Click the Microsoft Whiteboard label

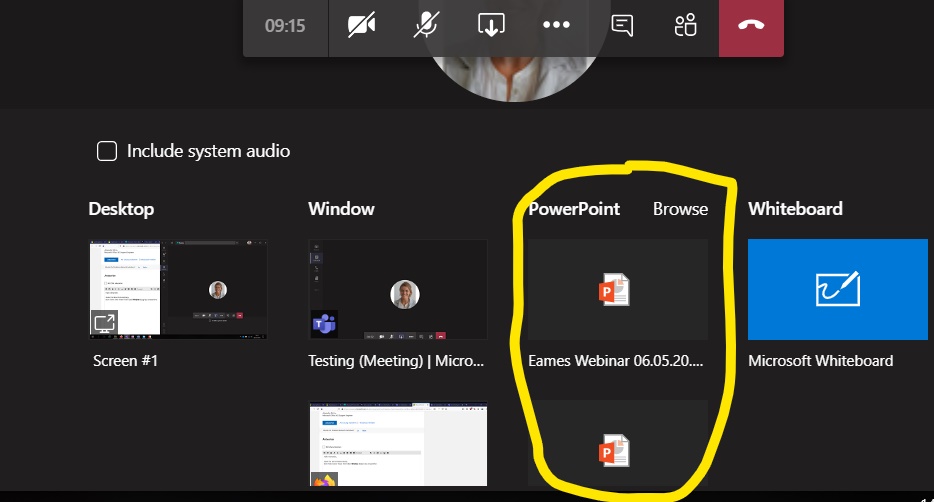(x=820, y=361)
